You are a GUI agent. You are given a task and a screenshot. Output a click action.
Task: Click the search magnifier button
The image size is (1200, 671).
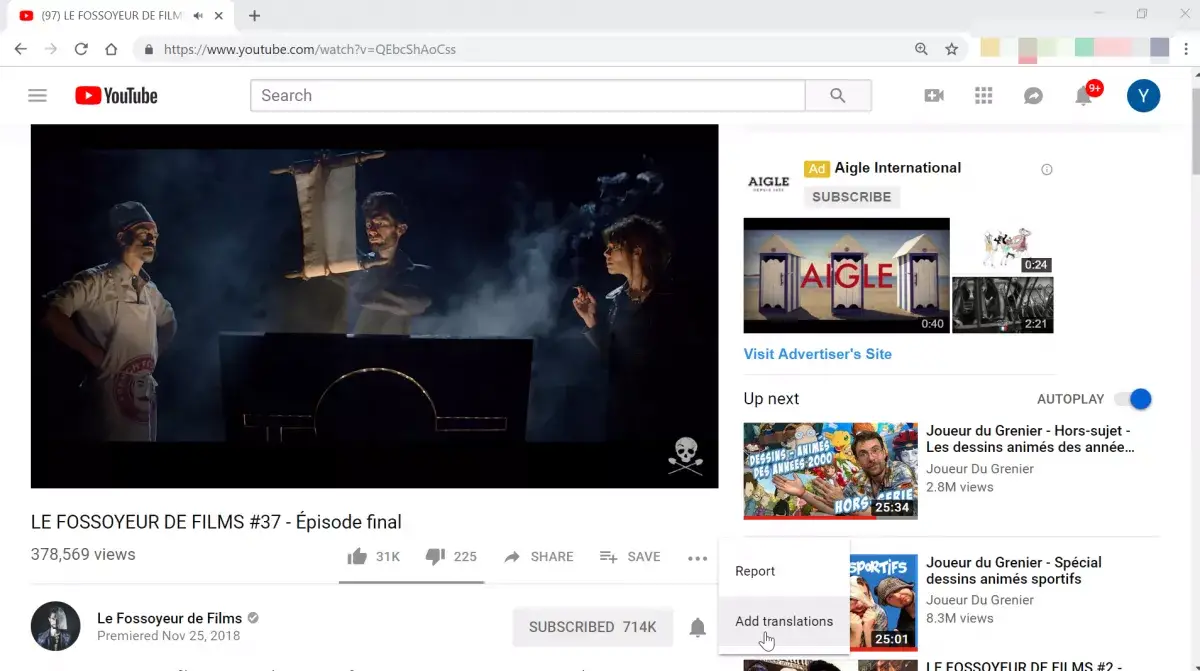(838, 96)
